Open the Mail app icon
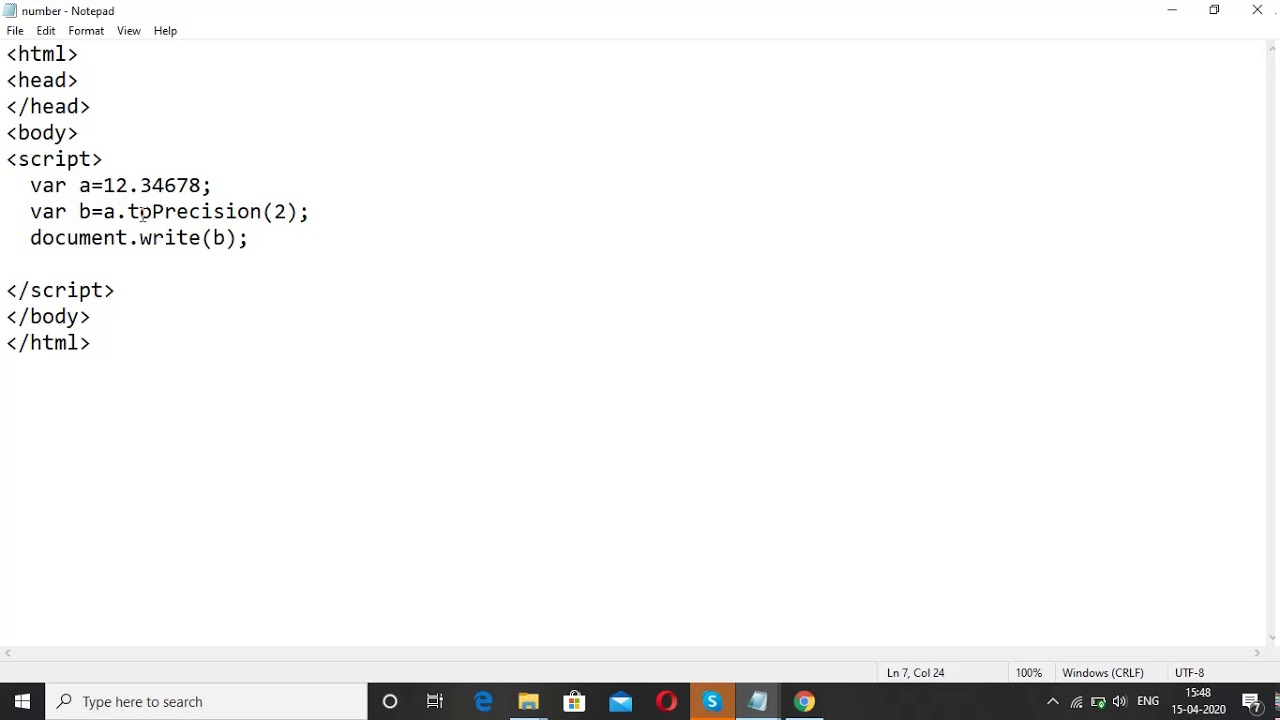 coord(620,702)
